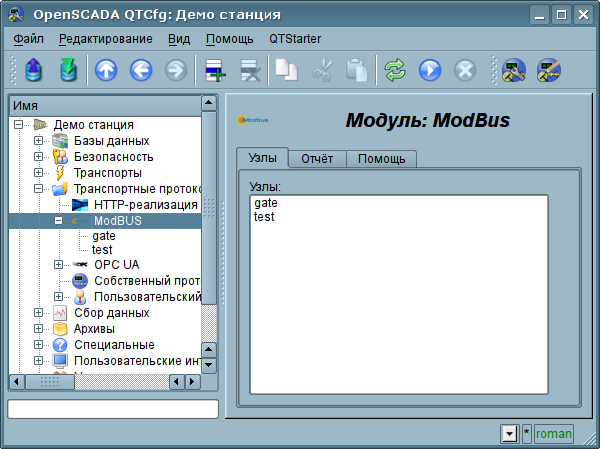Select Собственный протокол tree item
600x449 pixels.
(147, 281)
